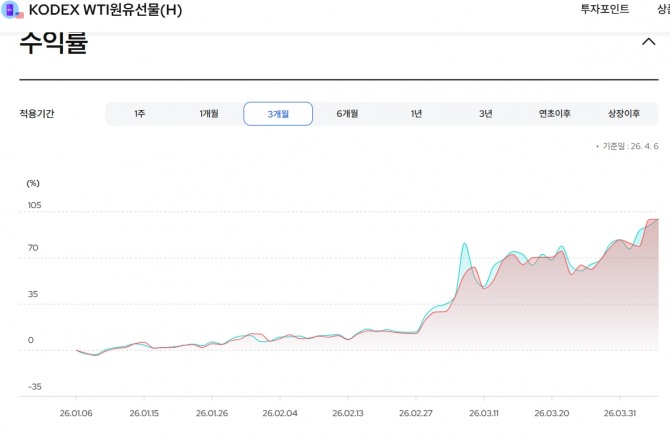
Task: Click the chart's rightmost endpoint near 26.03.31
Action: click(x=657, y=220)
